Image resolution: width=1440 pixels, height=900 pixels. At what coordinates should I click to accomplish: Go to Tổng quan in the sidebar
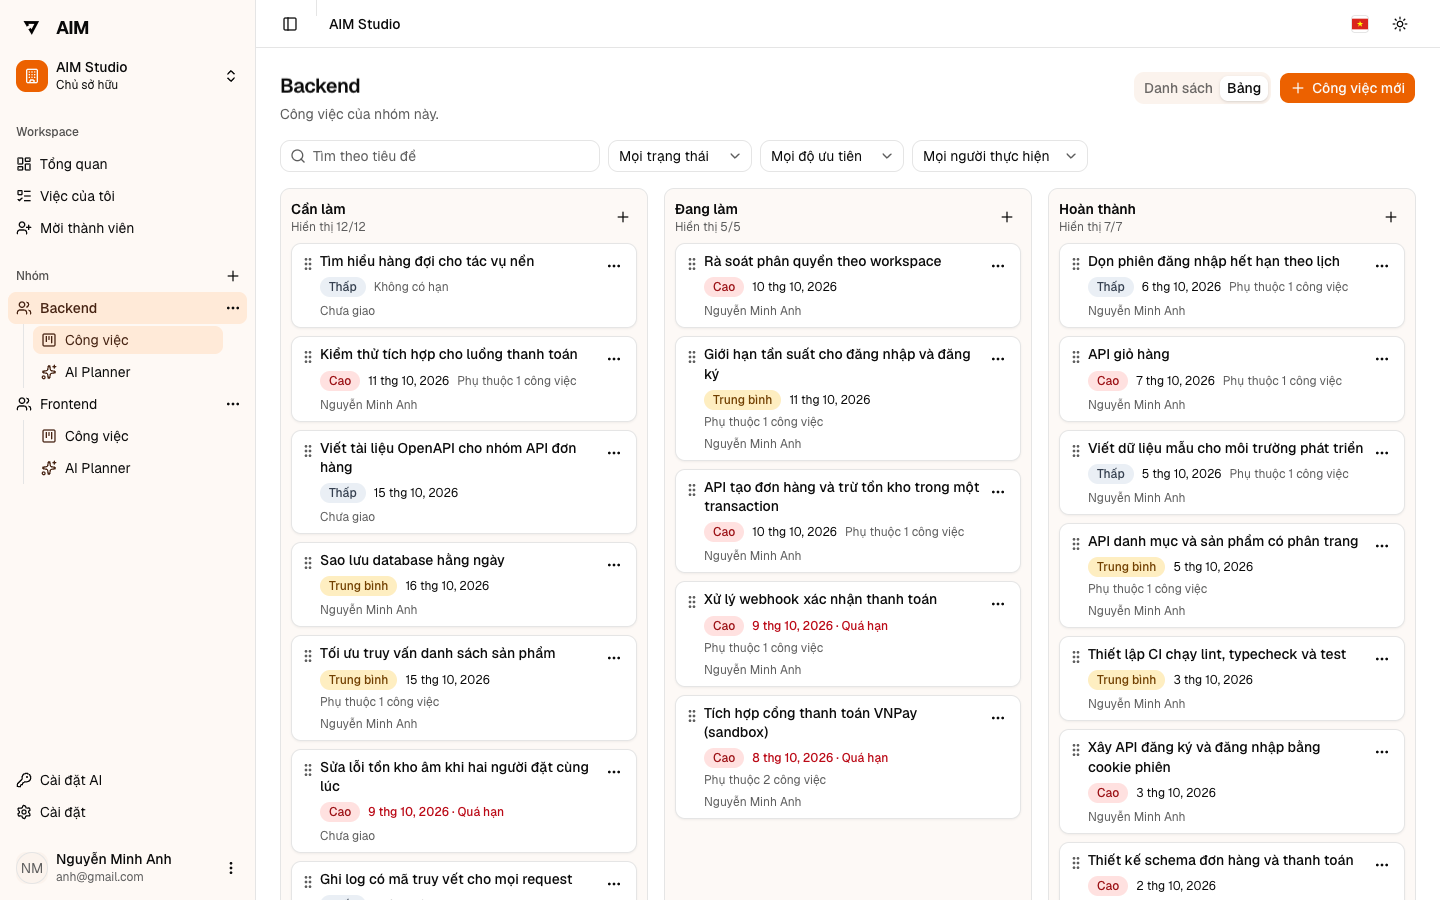point(128,164)
